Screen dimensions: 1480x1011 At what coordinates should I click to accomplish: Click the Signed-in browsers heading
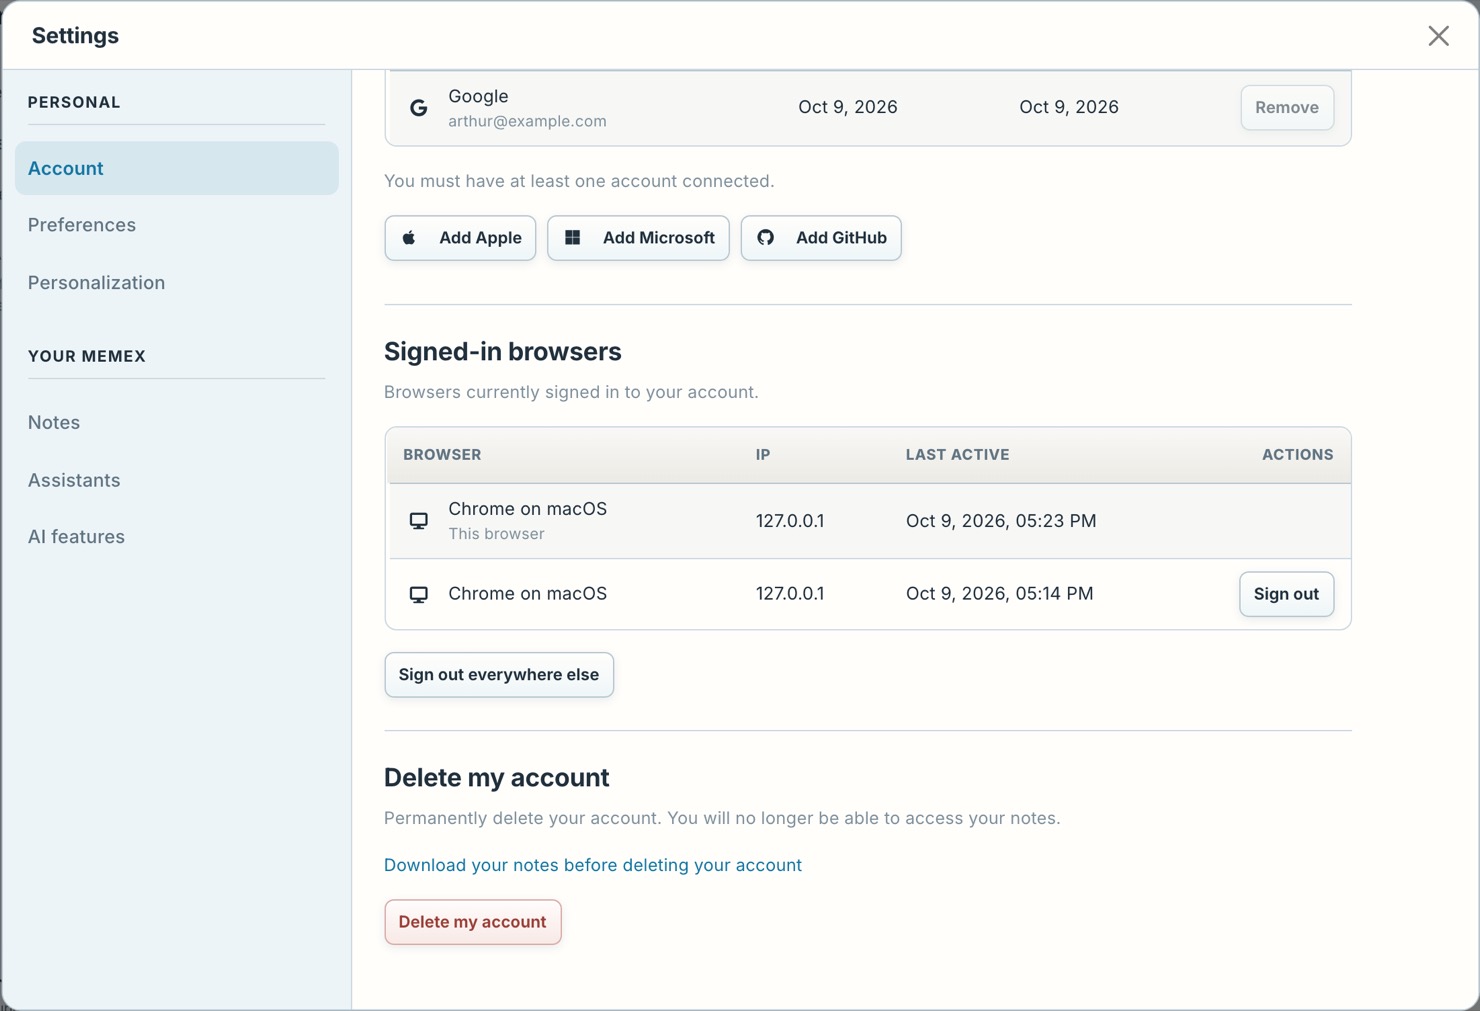click(503, 352)
